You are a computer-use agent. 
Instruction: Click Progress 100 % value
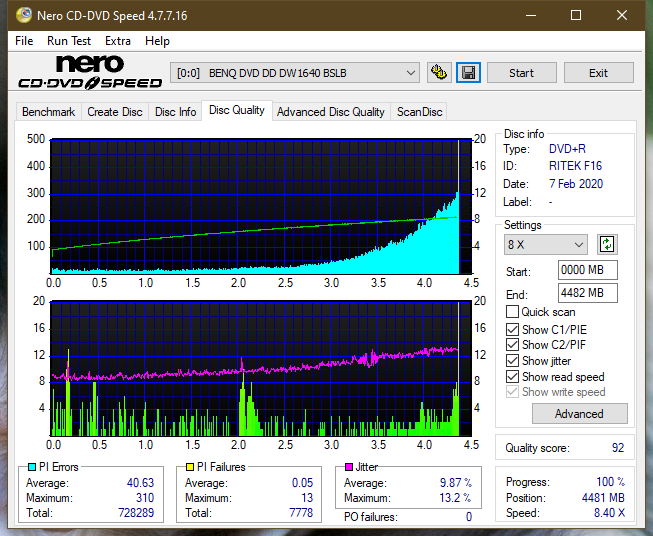pyautogui.click(x=611, y=482)
